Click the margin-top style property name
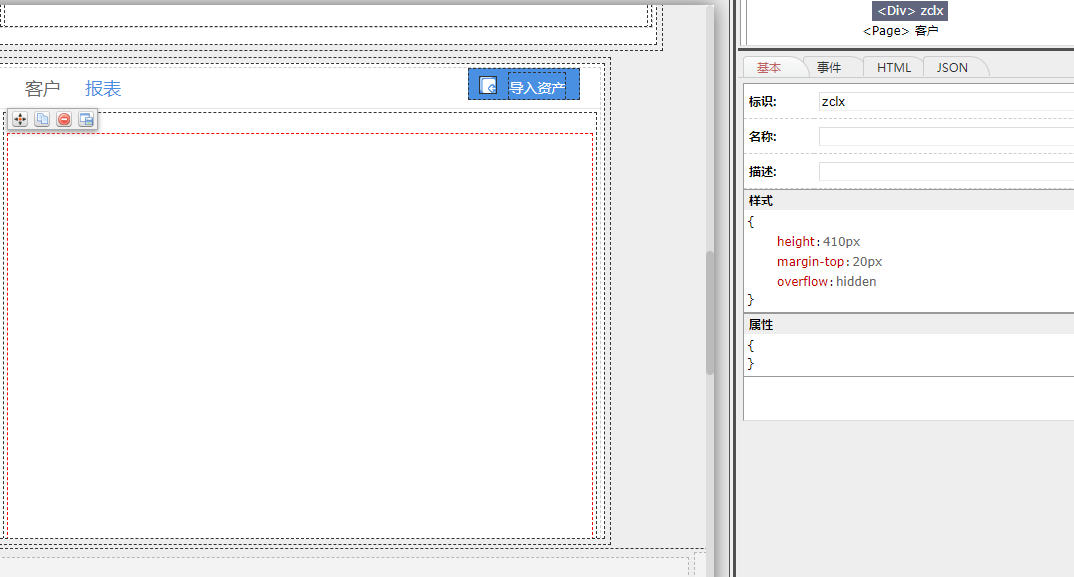 click(x=810, y=261)
